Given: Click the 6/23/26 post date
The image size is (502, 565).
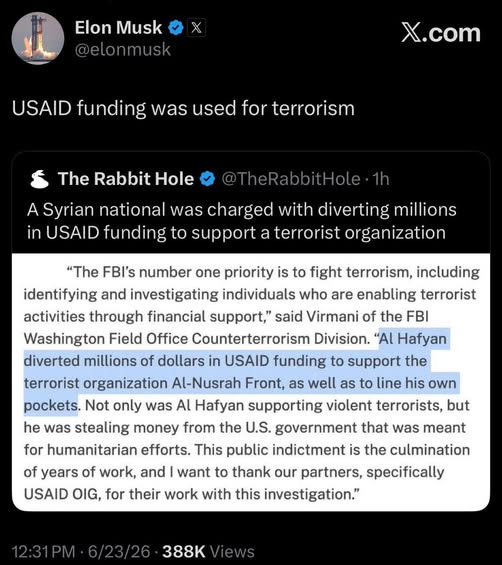Looking at the screenshot, I should point(119,552).
